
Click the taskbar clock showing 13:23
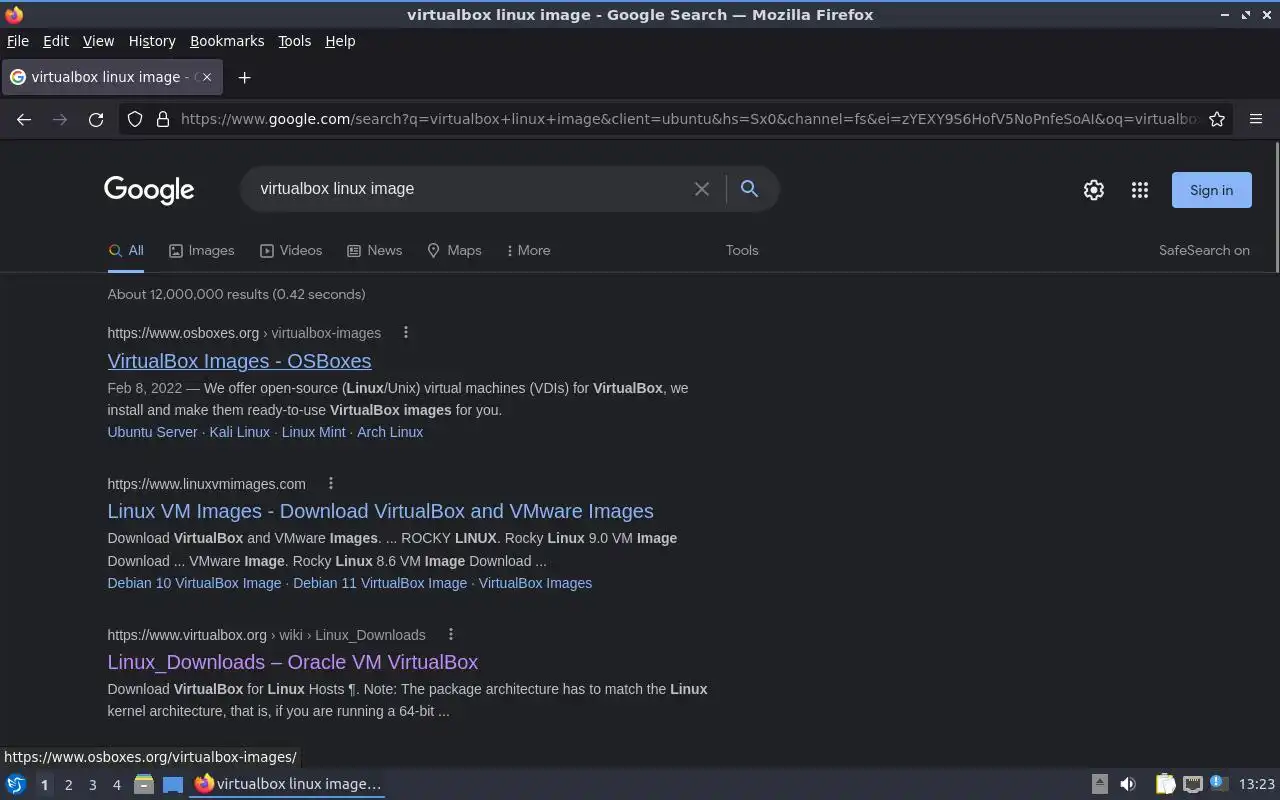[1256, 784]
